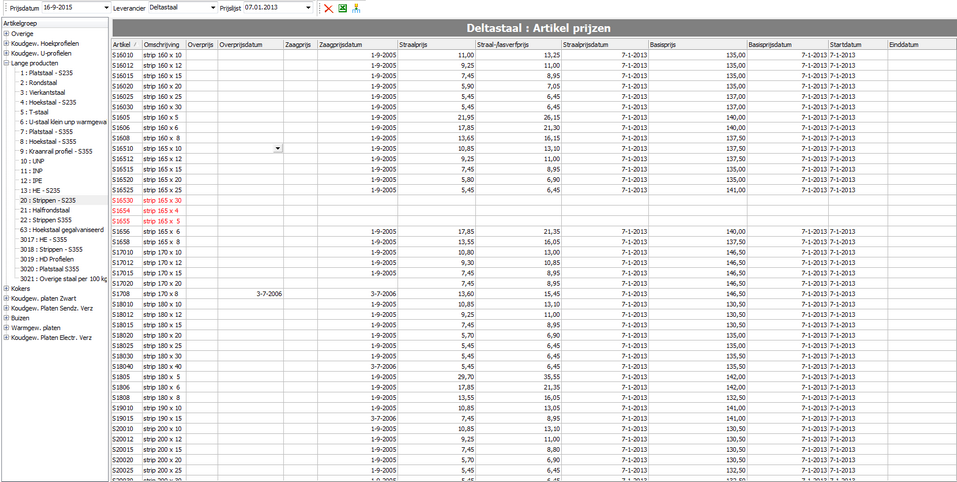Expand the Buizen group
The image size is (957, 482).
pyautogui.click(x=6, y=318)
